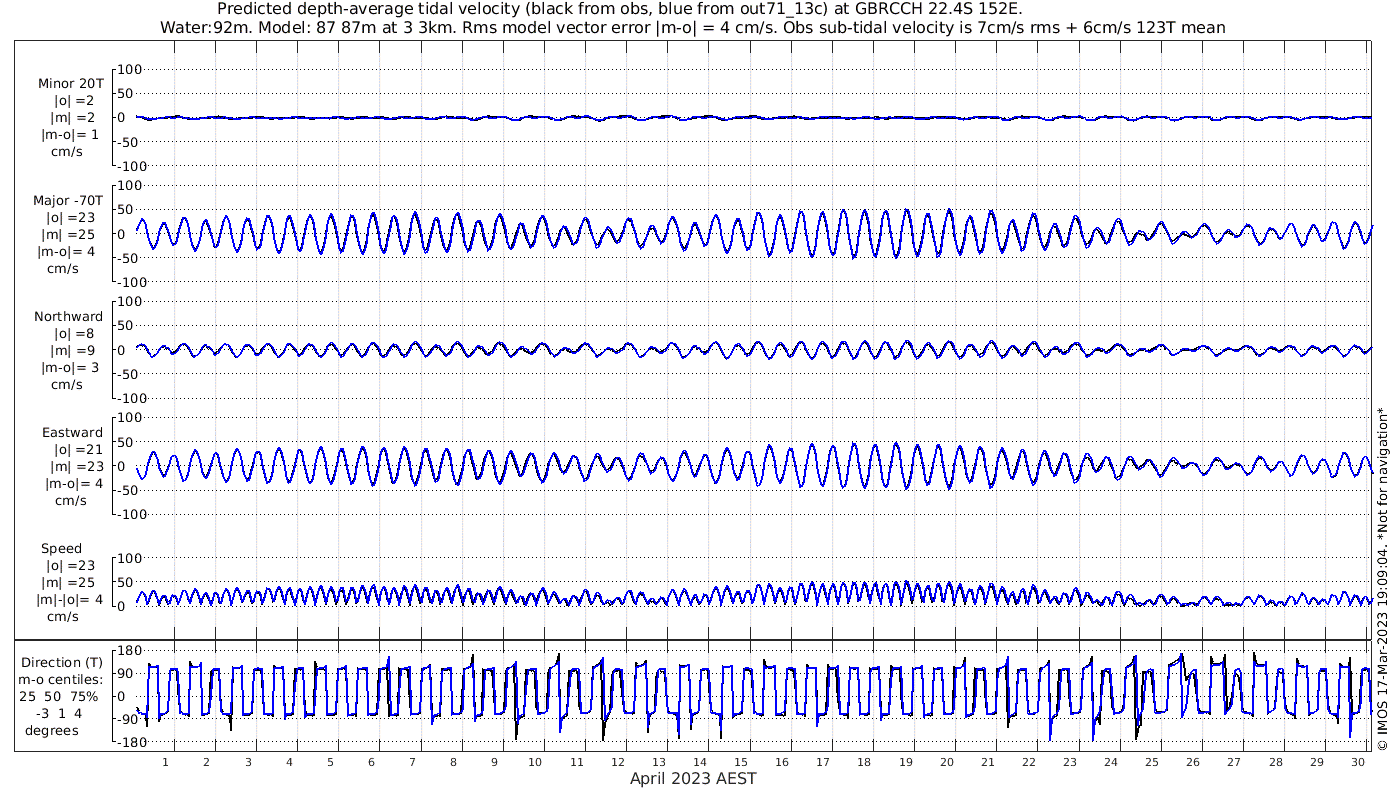Select the 'Eastward' panel label
This screenshot has width=1400, height=800.
72,433
